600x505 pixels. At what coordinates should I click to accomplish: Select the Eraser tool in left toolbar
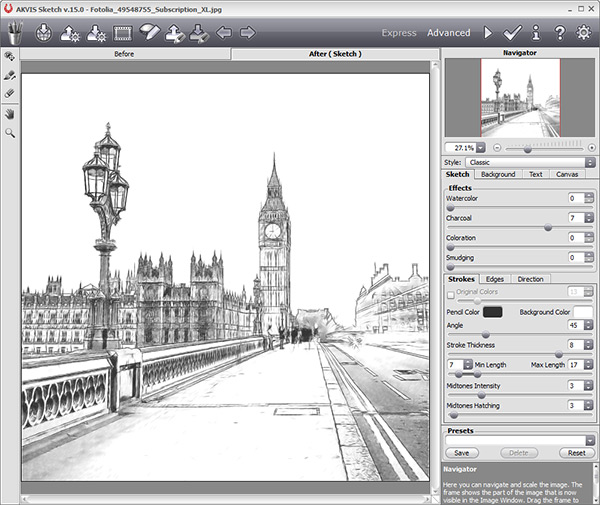[10, 93]
